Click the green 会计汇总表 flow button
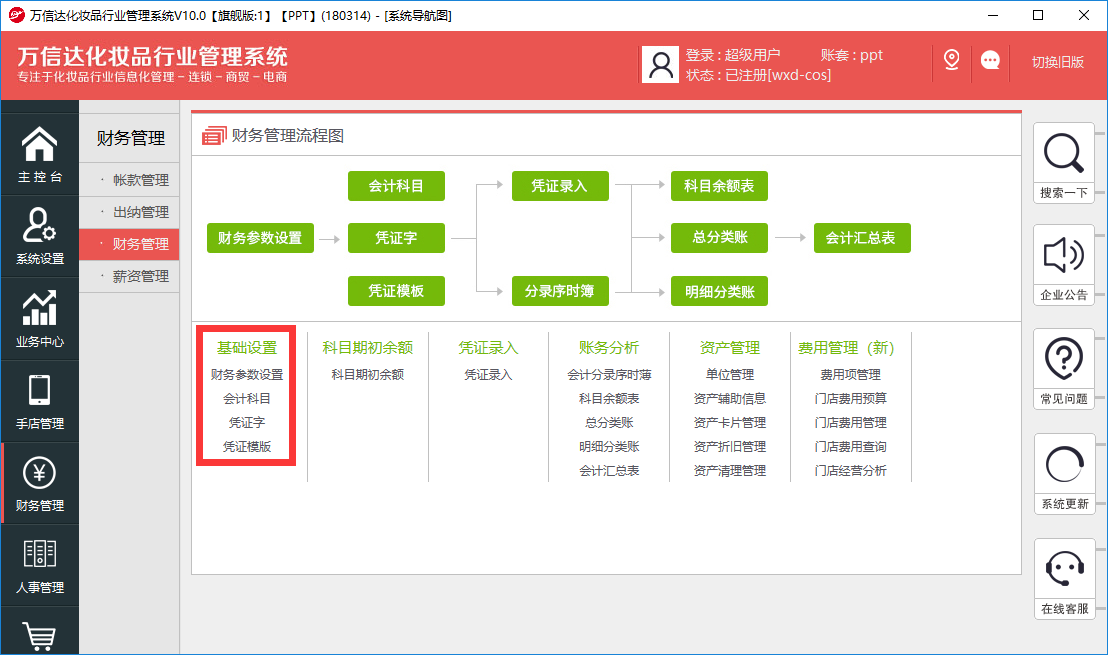The height and width of the screenshot is (655, 1108). click(x=862, y=238)
